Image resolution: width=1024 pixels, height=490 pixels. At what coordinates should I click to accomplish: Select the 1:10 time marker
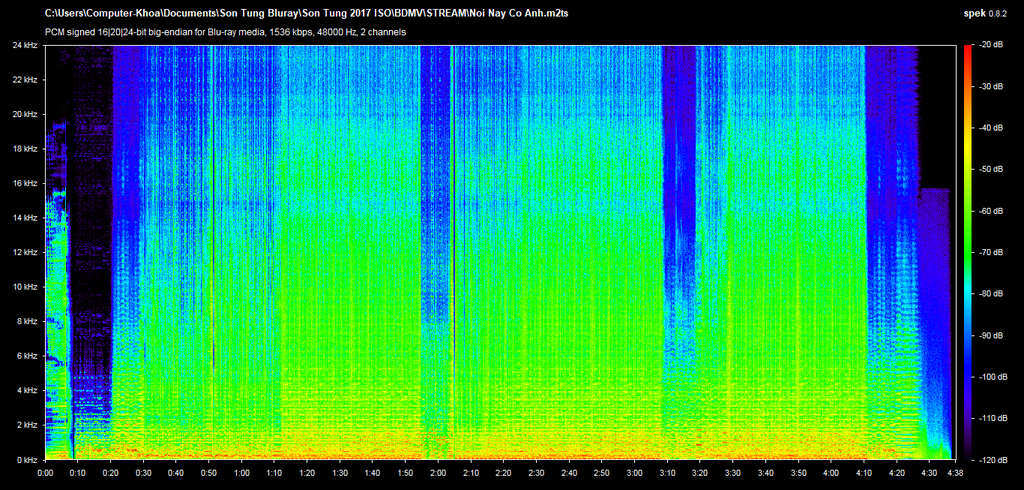tap(274, 472)
